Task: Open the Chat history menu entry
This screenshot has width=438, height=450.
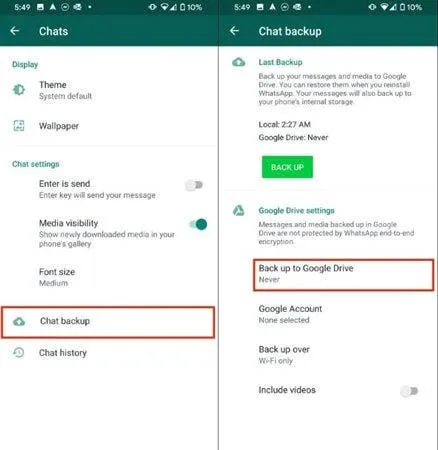Action: coord(108,353)
